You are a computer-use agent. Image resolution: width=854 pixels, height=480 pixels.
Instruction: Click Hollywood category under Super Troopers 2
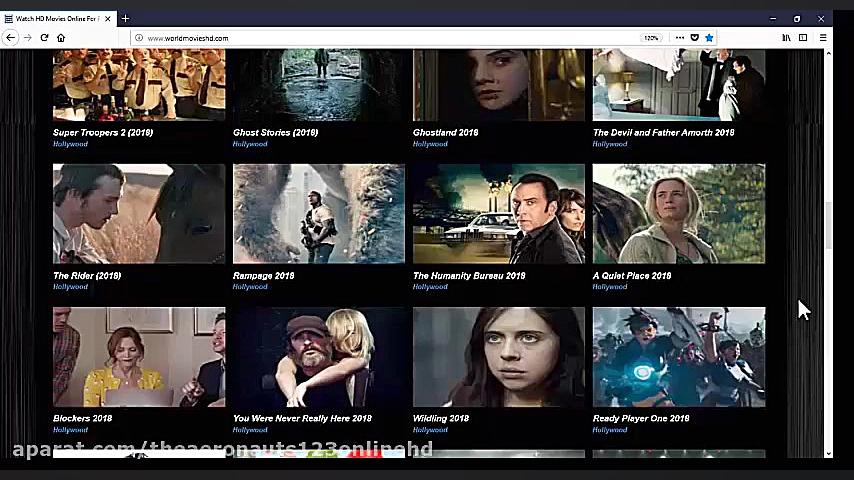click(70, 144)
